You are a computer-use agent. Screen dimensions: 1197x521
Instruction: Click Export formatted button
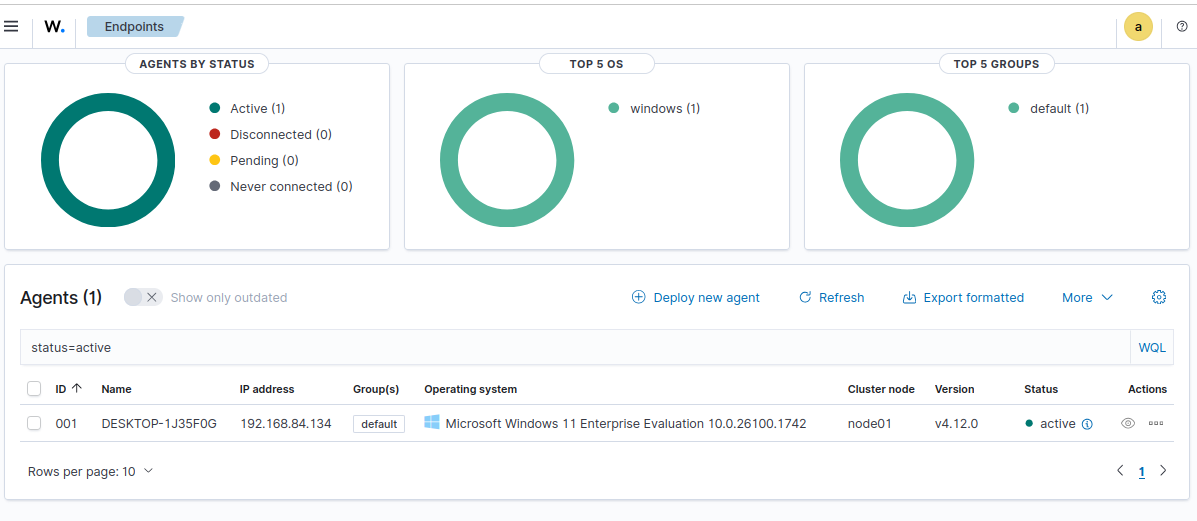[x=963, y=297]
